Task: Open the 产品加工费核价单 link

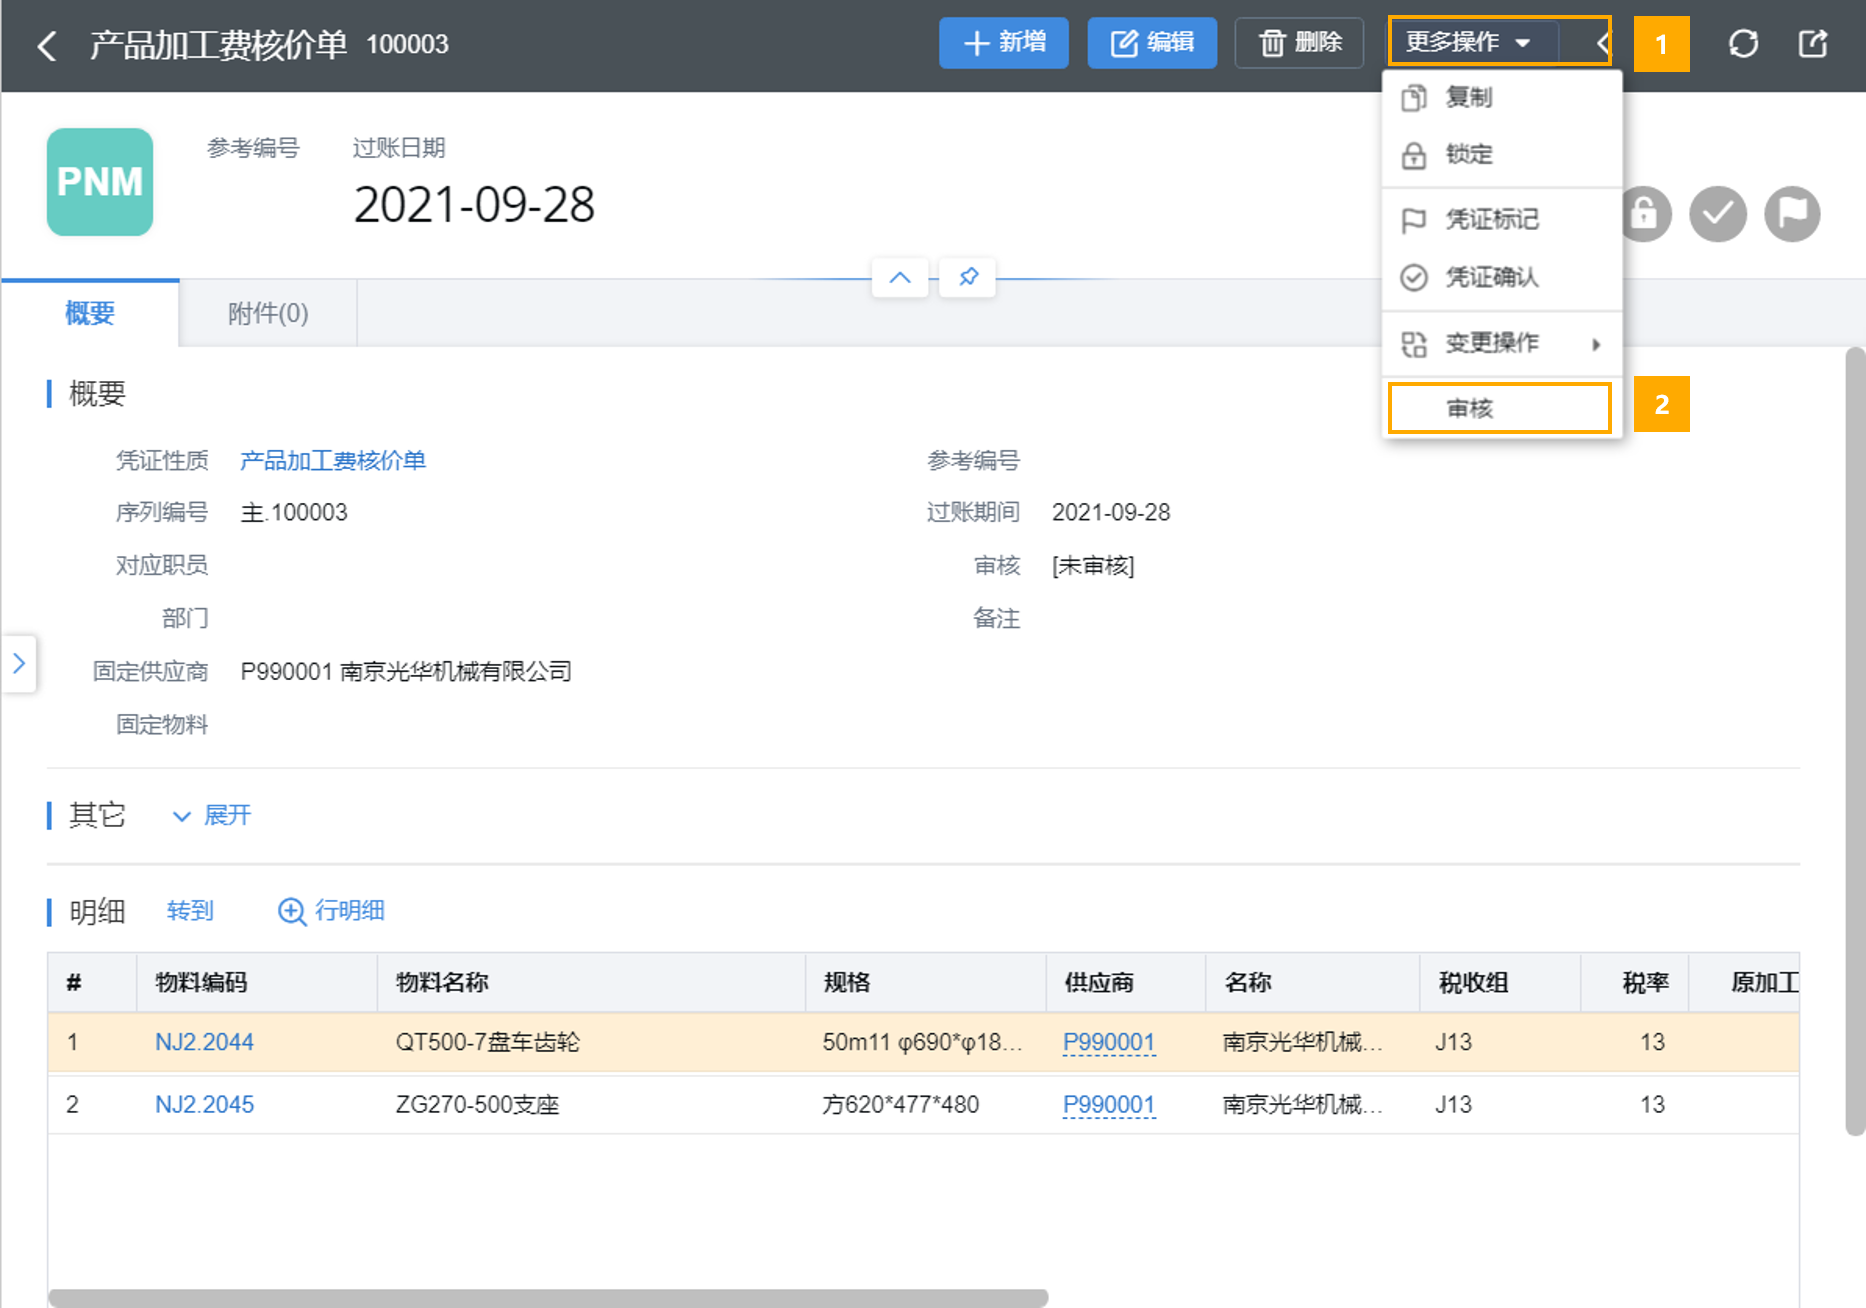Action: [333, 460]
